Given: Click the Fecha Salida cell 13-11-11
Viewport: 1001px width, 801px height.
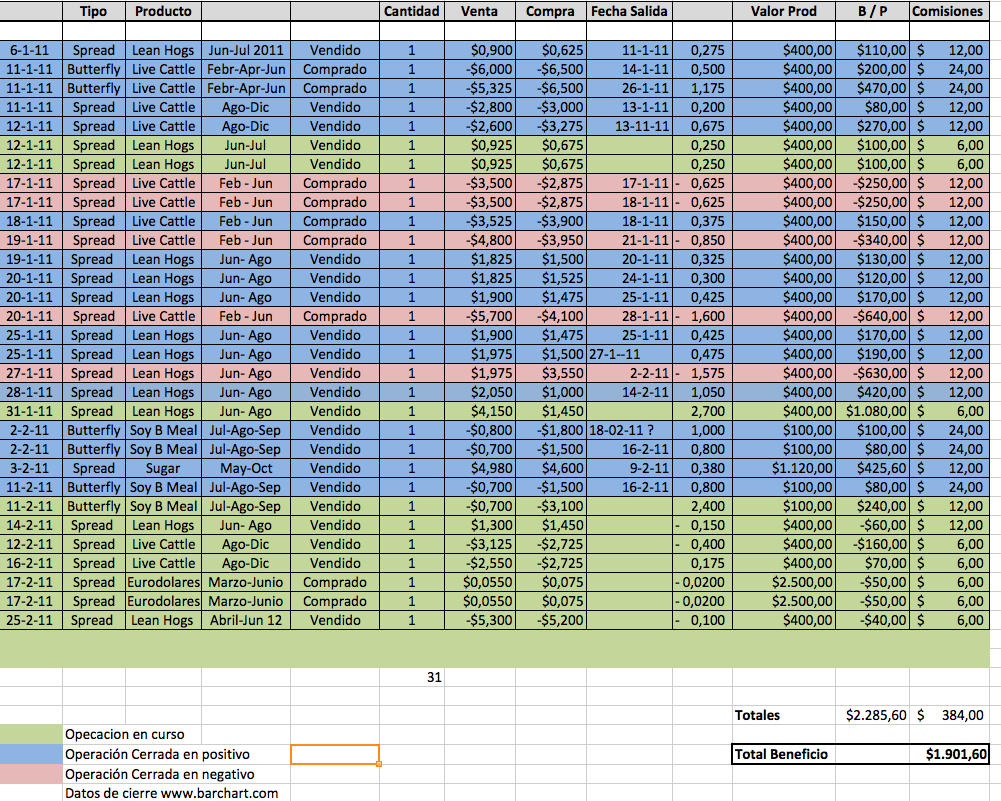Looking at the screenshot, I should pos(629,126).
